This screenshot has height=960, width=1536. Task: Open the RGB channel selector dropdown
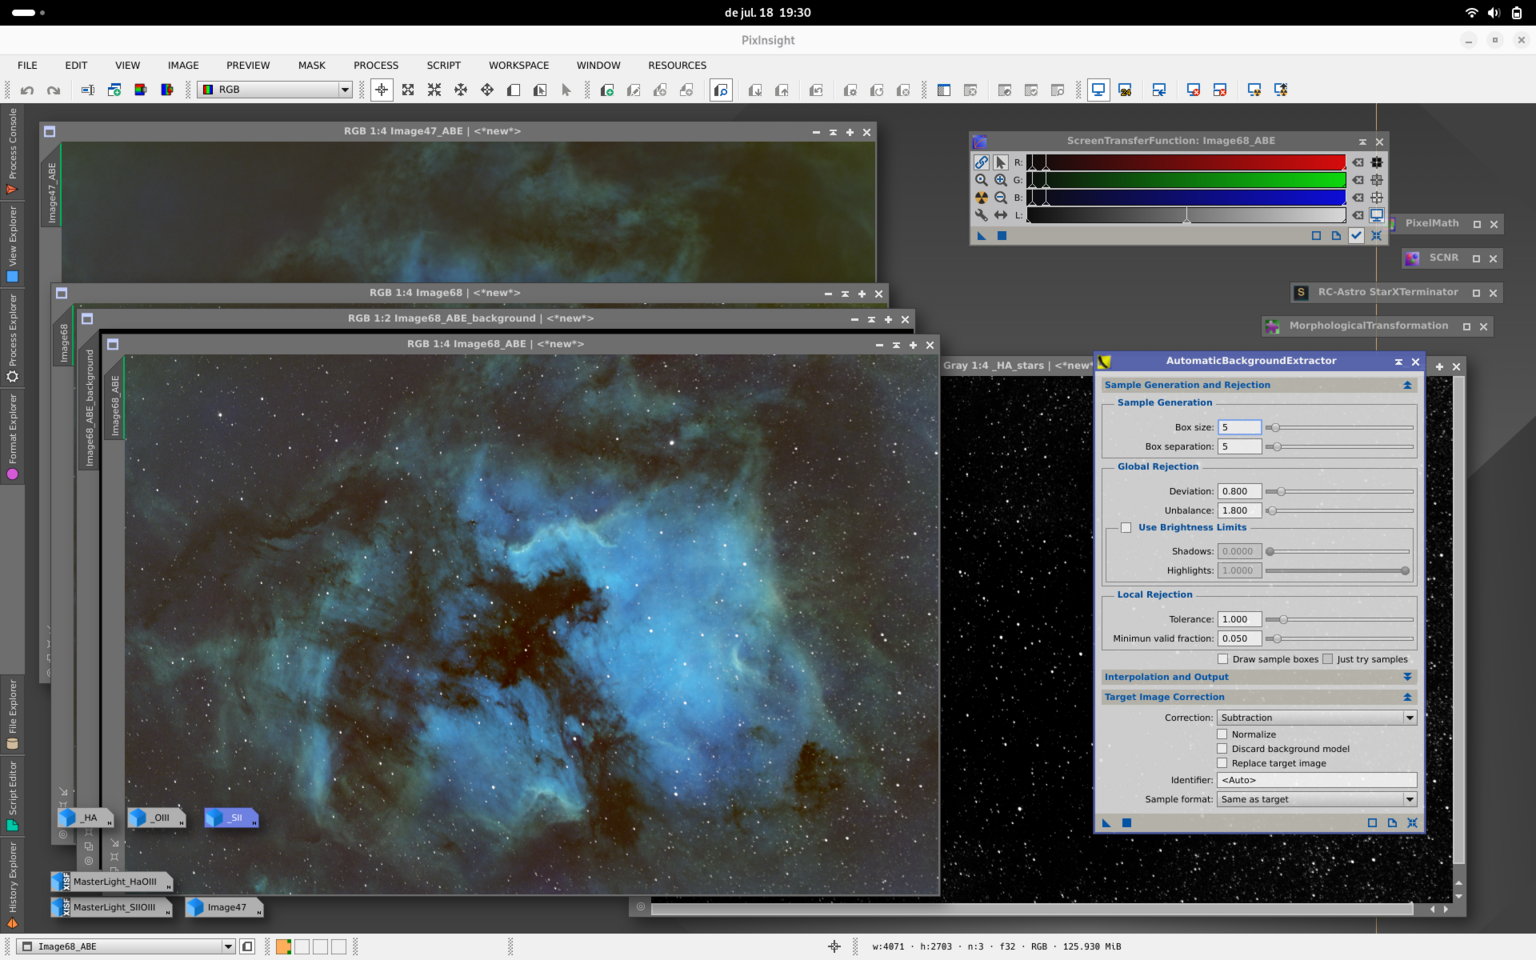(x=275, y=90)
